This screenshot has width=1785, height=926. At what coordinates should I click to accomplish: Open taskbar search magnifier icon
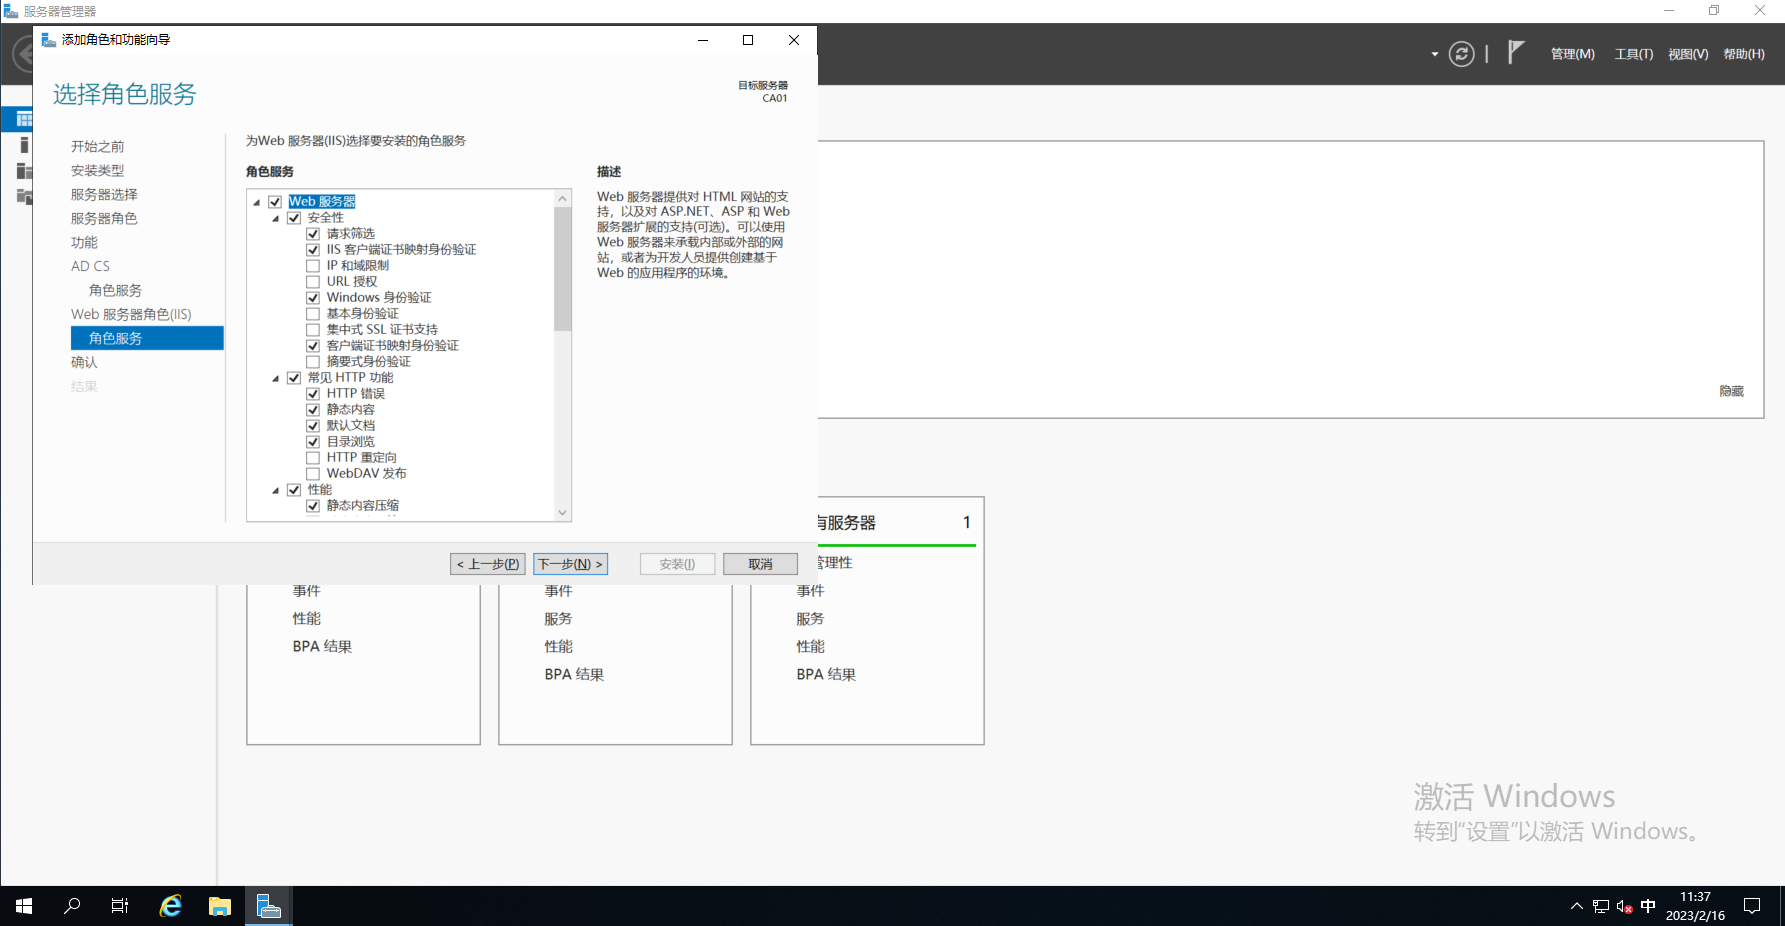coord(72,906)
